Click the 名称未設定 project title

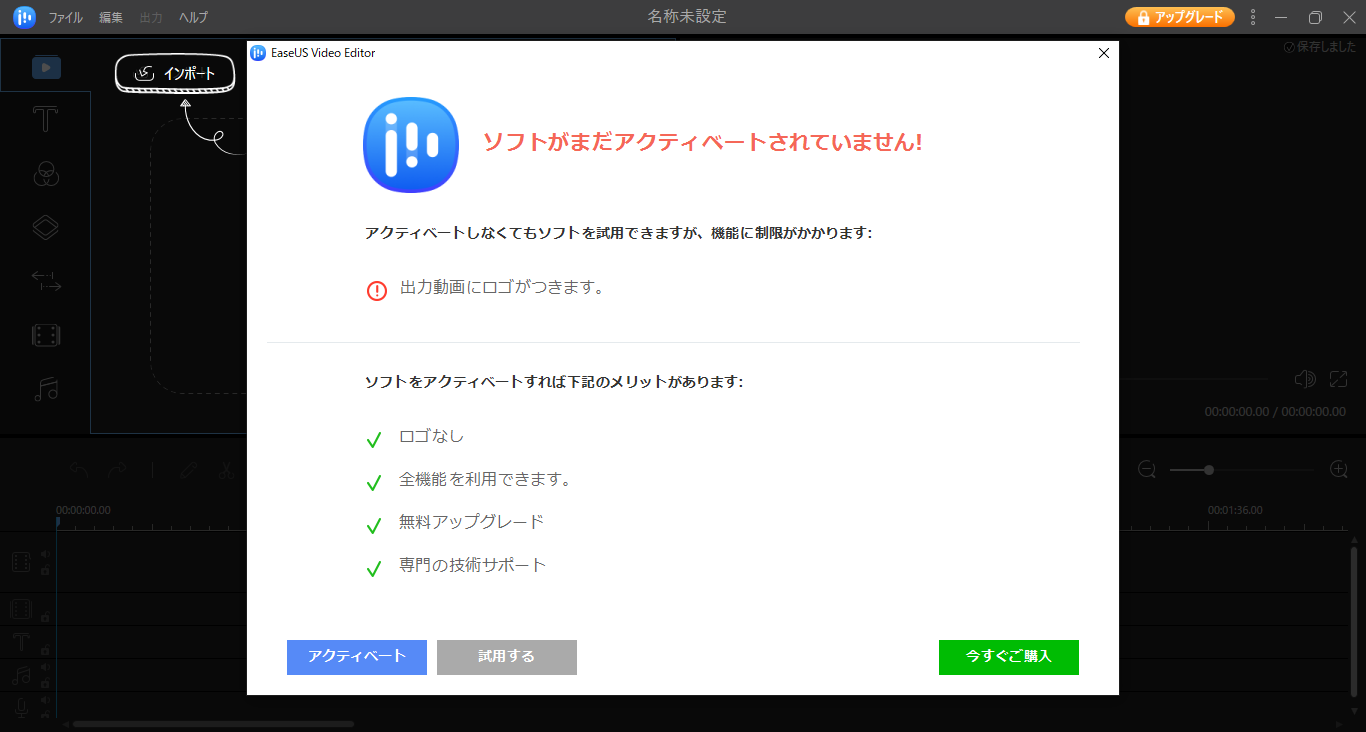(x=687, y=17)
